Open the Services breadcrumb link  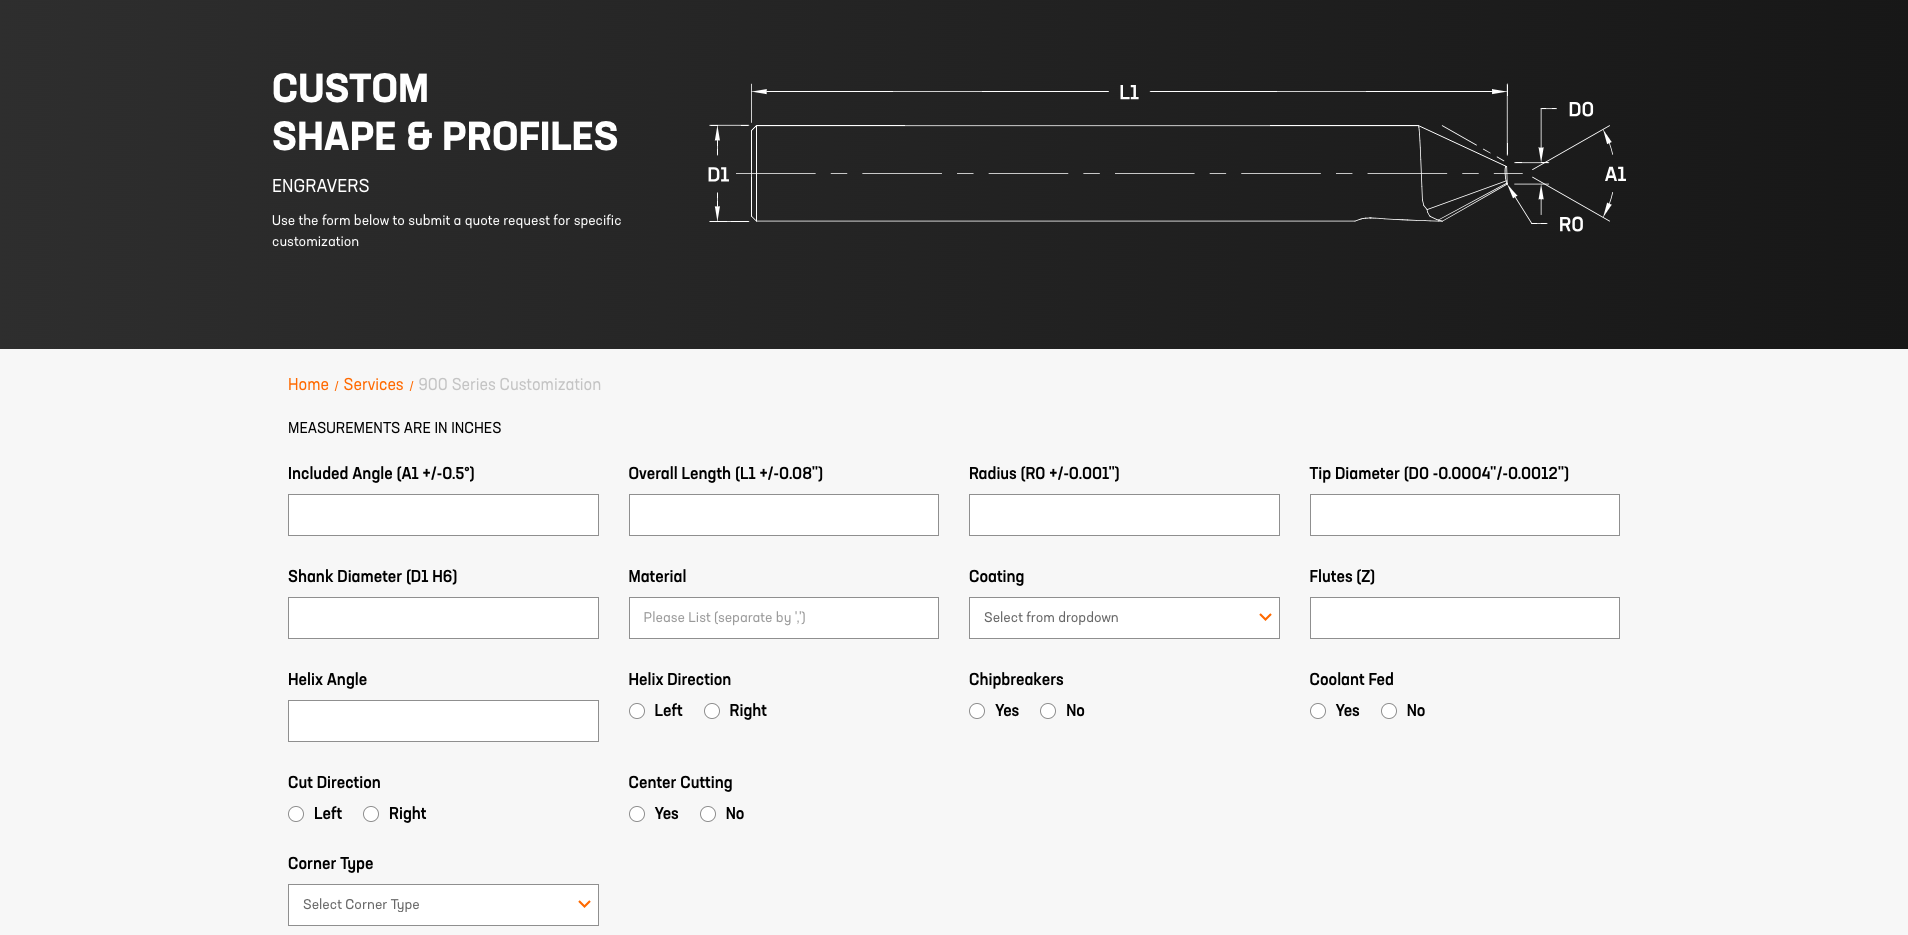pyautogui.click(x=373, y=385)
